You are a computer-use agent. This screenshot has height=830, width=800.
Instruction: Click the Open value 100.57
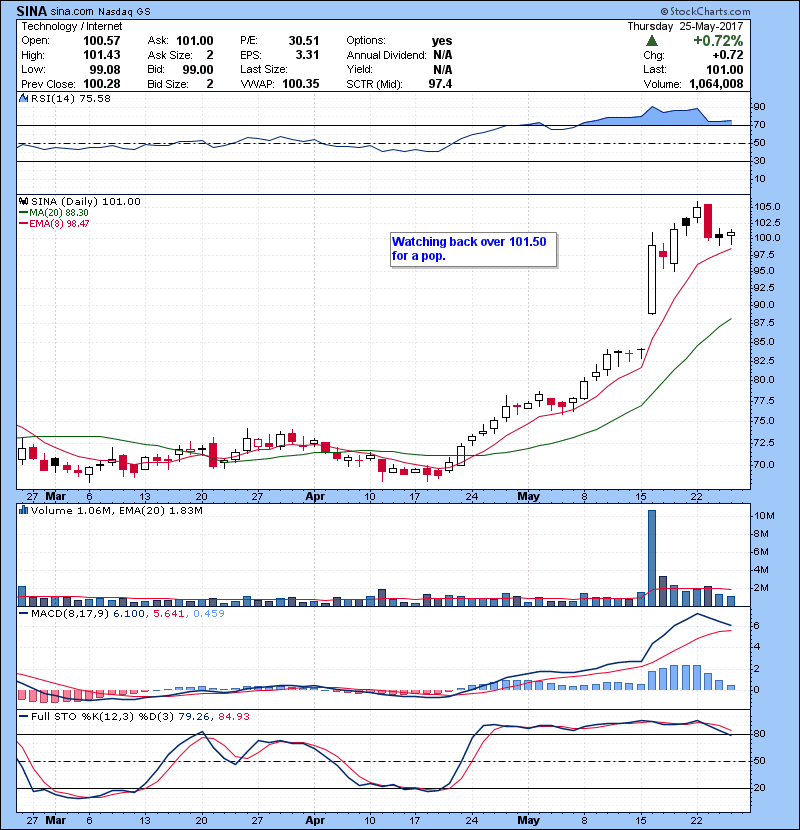click(102, 41)
